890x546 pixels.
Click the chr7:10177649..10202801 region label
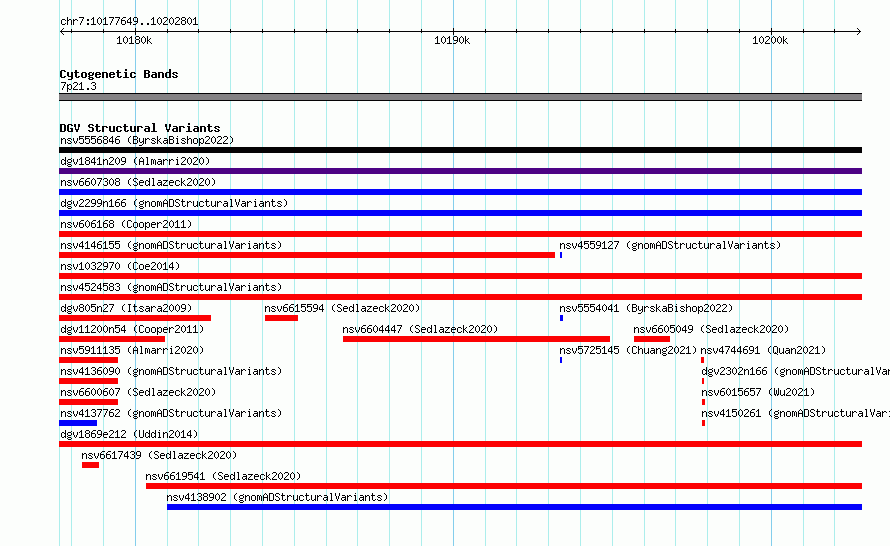(129, 22)
